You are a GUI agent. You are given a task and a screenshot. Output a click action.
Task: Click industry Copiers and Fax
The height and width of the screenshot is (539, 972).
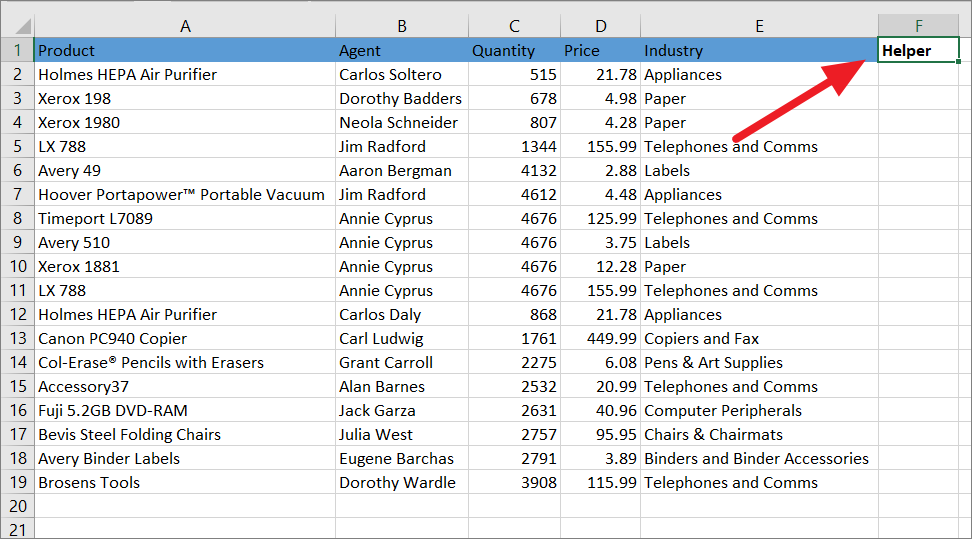[759, 338]
